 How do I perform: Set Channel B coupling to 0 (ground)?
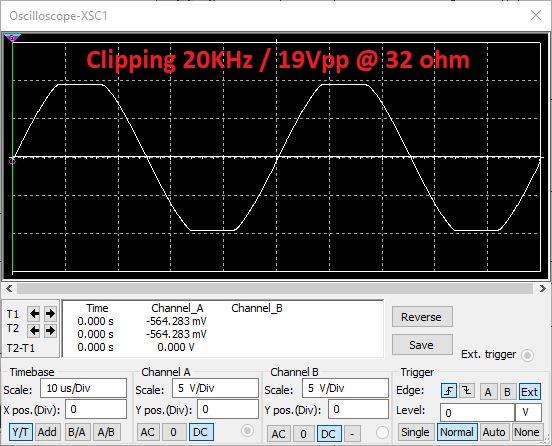pos(303,434)
